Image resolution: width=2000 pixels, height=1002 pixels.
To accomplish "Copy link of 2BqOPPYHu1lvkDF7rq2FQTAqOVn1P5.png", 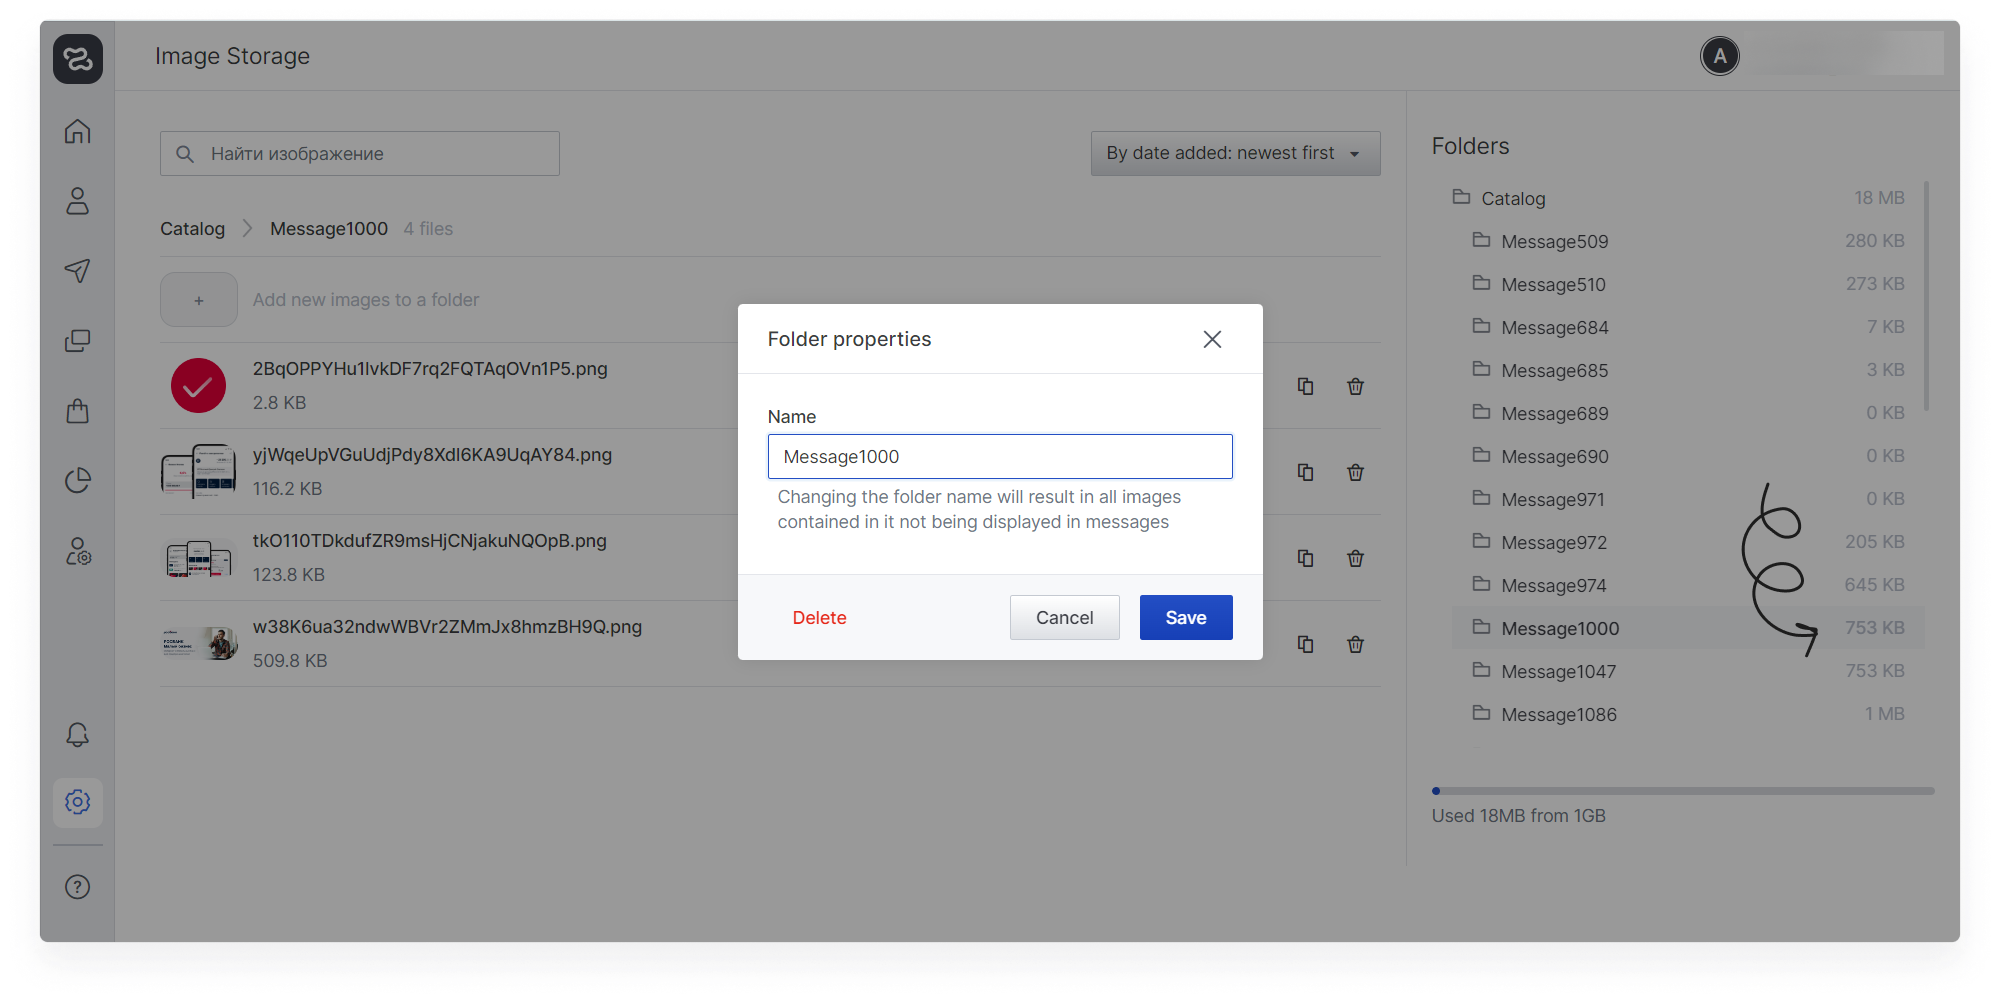I will tap(1305, 386).
